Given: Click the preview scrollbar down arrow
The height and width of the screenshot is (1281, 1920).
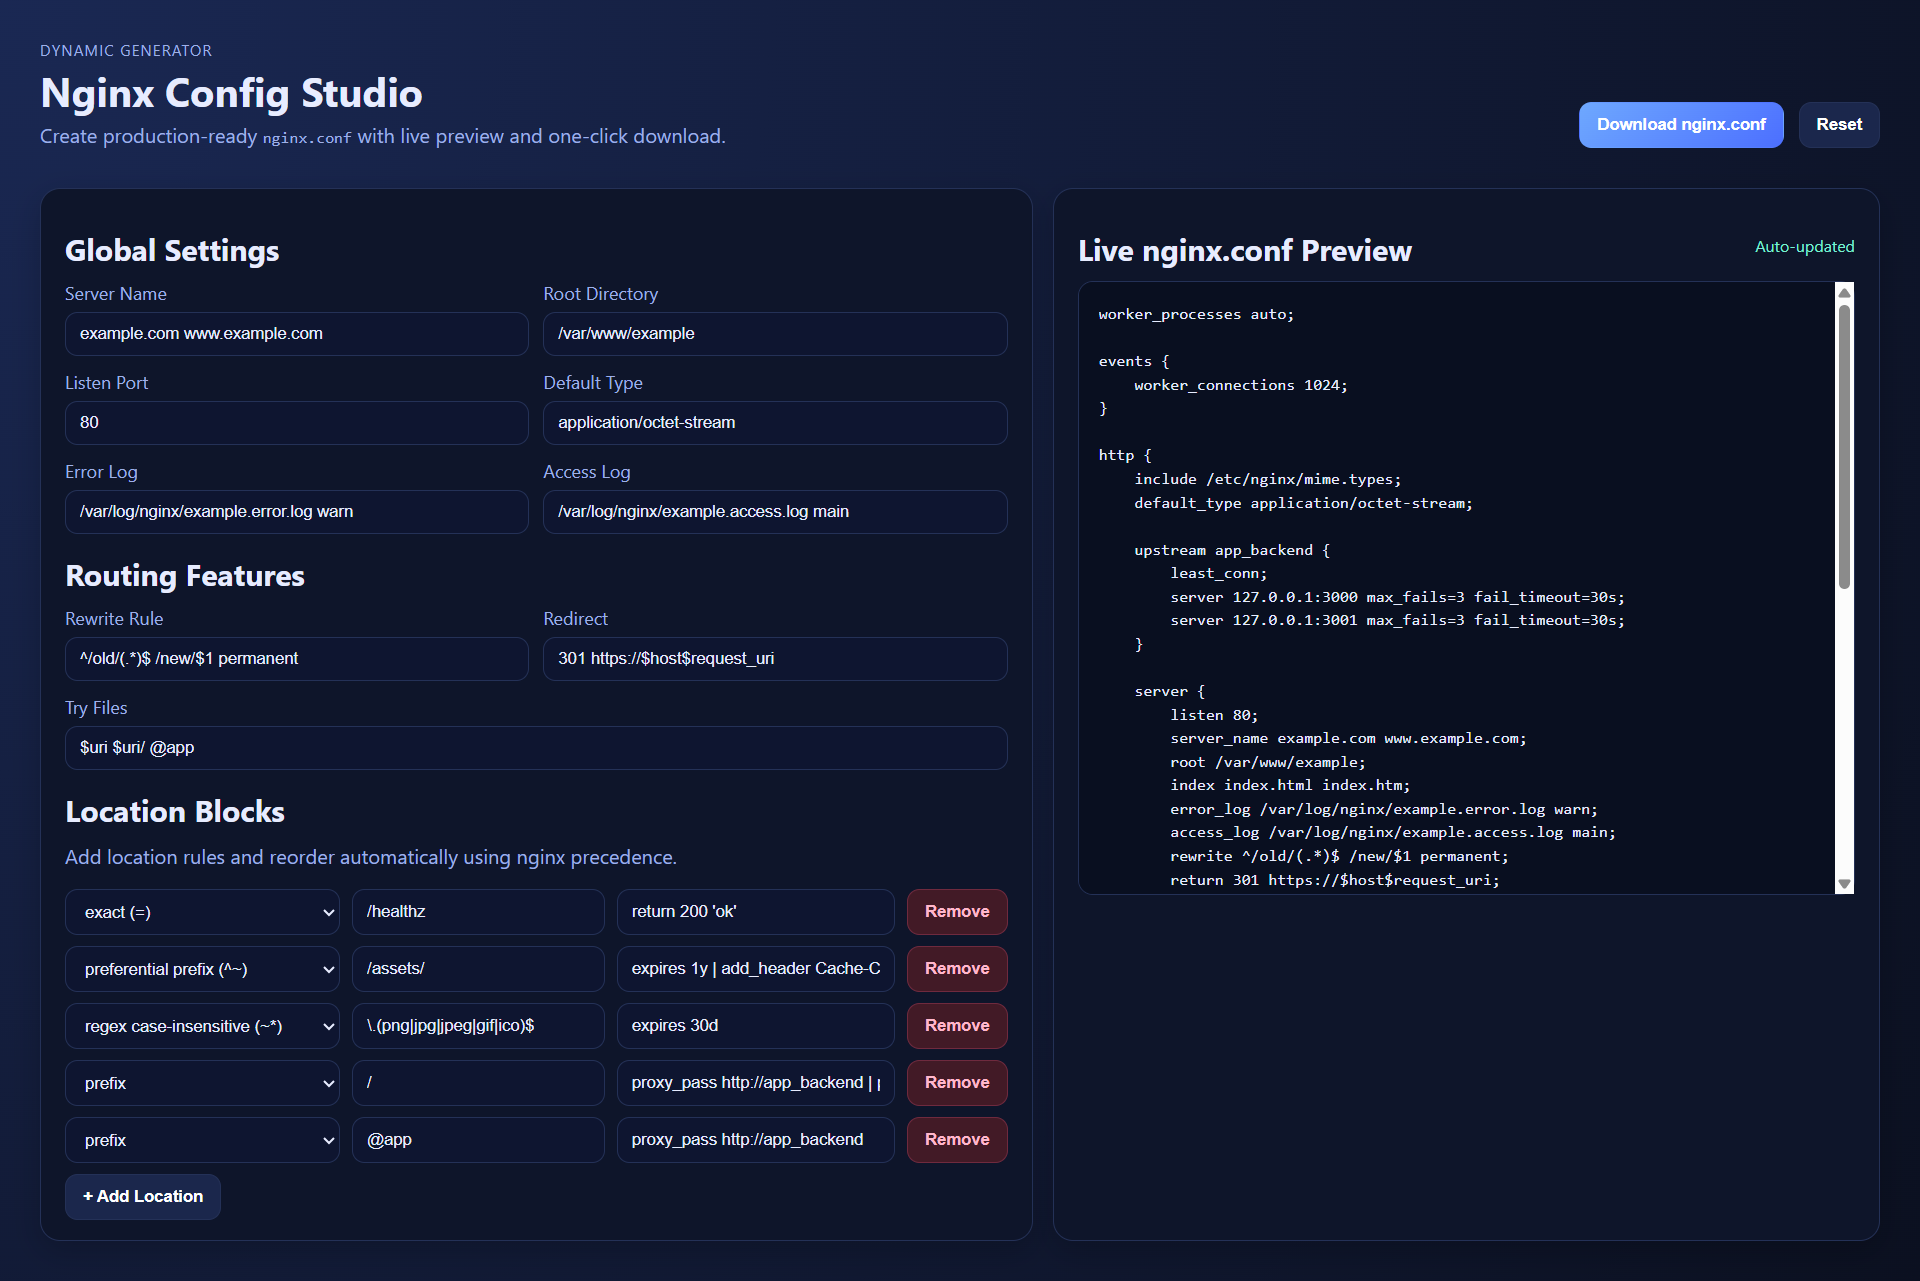Looking at the screenshot, I should click(x=1845, y=884).
